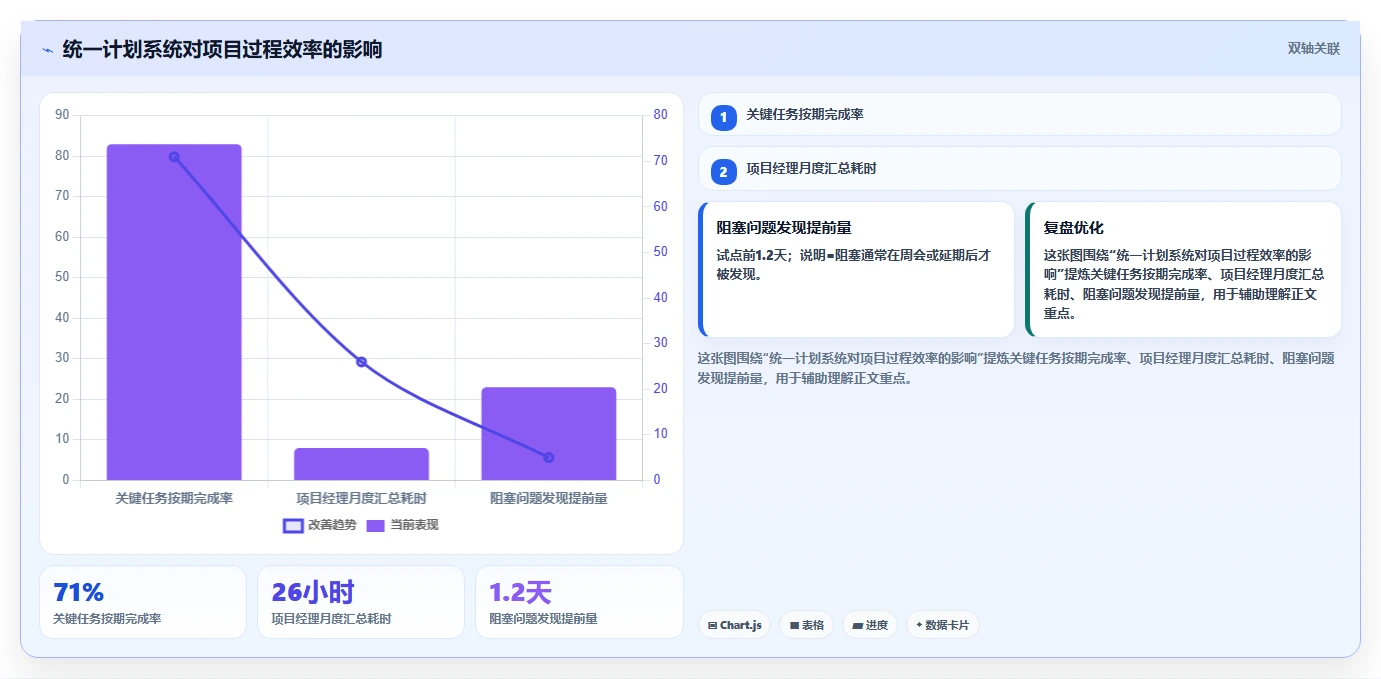Click the tall bar for 关键任务按期完成率
Viewport: 1381px width, 679px height.
tap(174, 312)
